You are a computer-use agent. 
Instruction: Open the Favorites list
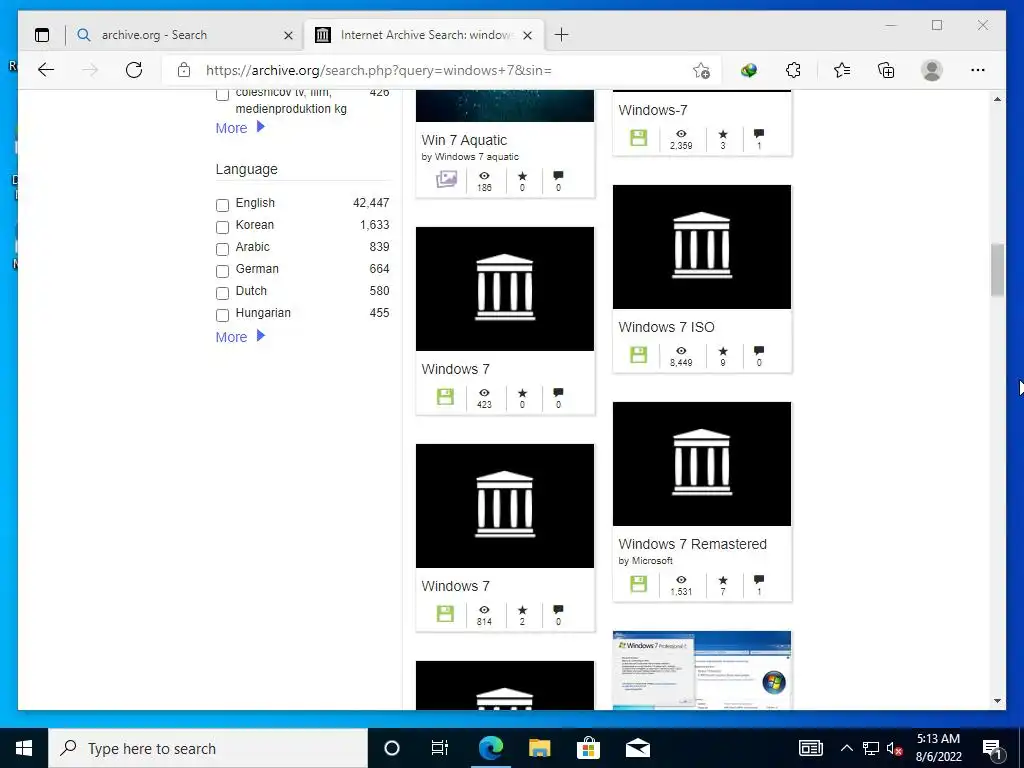(842, 70)
